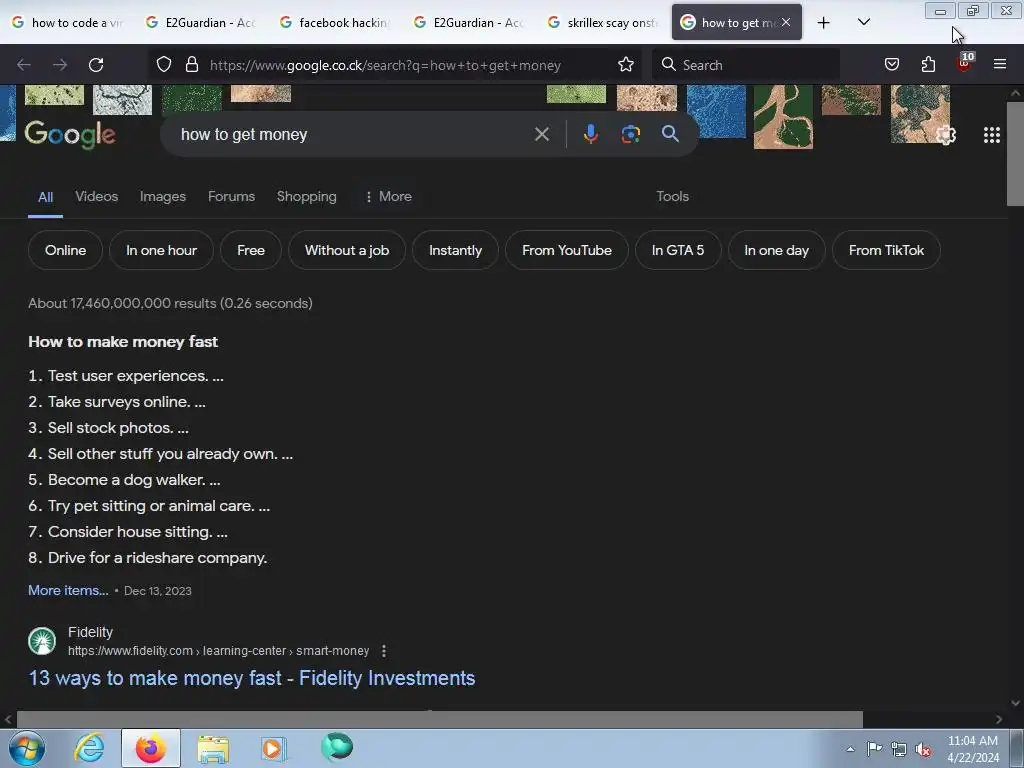
Task: Open Google quick settings gear icon
Action: tap(946, 135)
